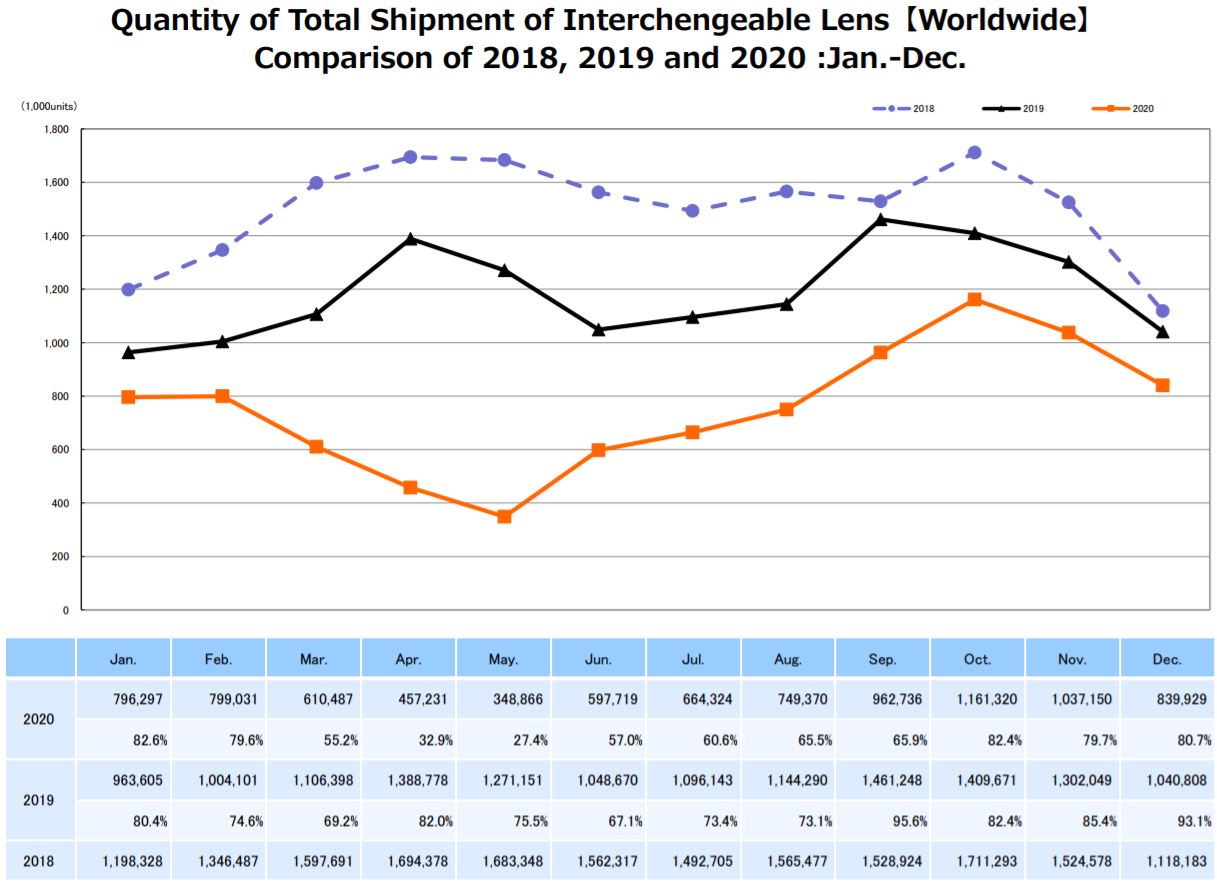Viewport: 1217px width, 882px height.
Task: Click the 2020 December square data point
Action: [x=1162, y=385]
